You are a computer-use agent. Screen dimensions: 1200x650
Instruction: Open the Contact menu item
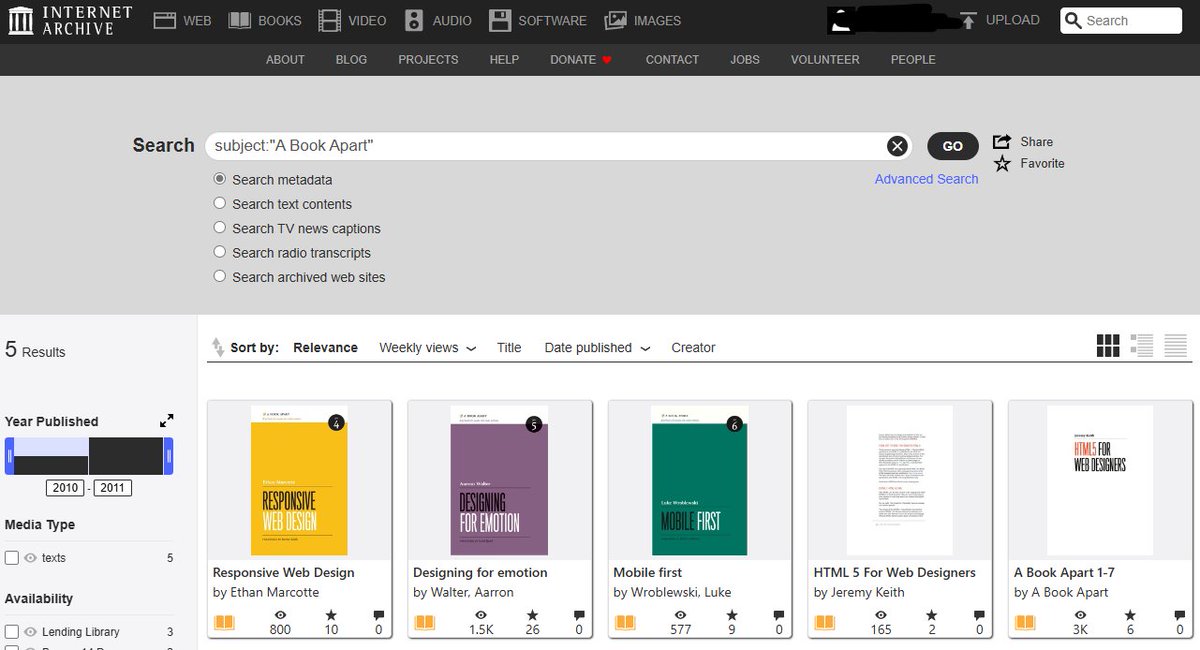point(672,59)
